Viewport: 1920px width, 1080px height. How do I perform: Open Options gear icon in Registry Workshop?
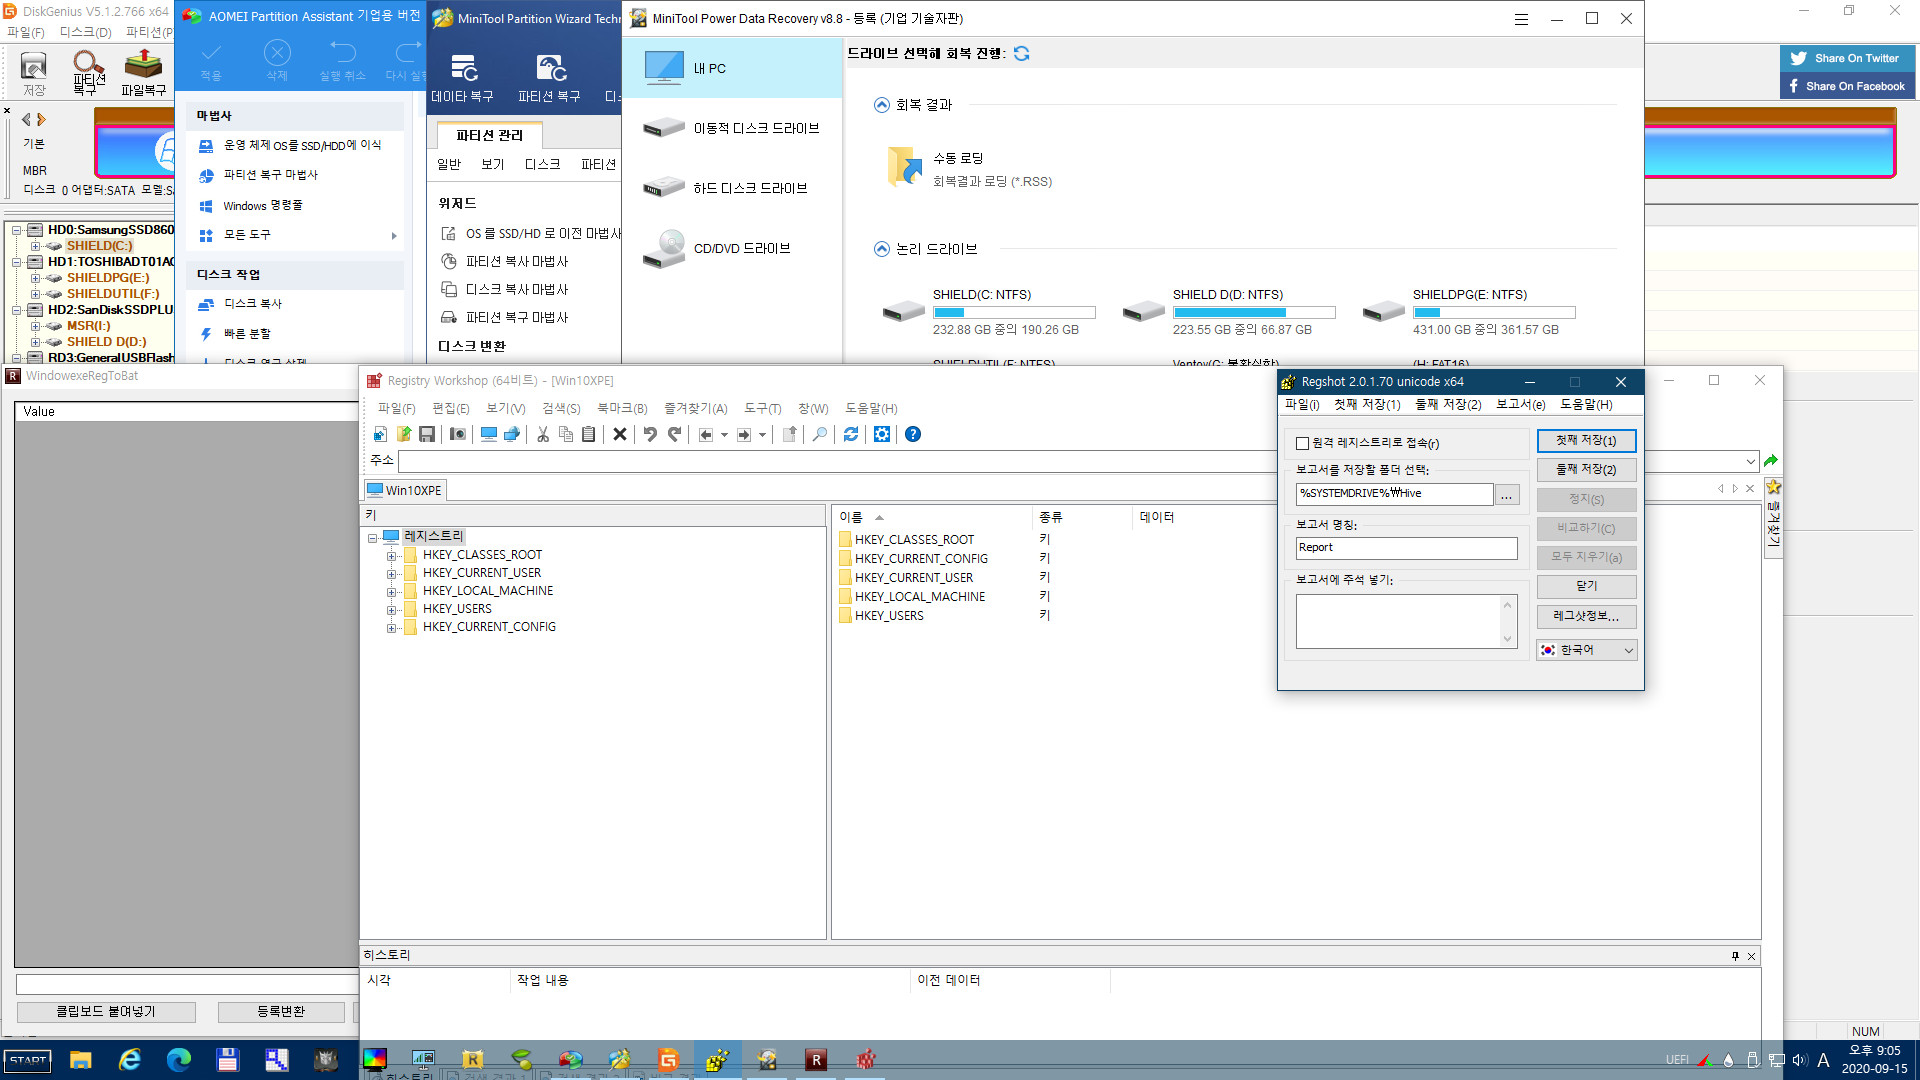click(882, 434)
